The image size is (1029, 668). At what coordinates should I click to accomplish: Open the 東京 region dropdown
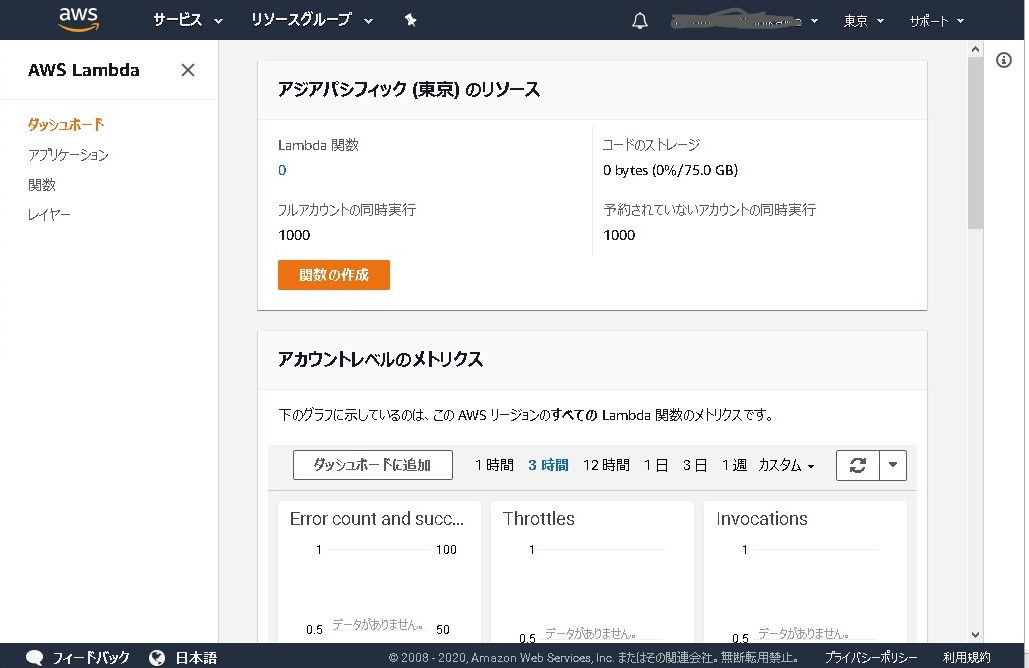click(862, 20)
